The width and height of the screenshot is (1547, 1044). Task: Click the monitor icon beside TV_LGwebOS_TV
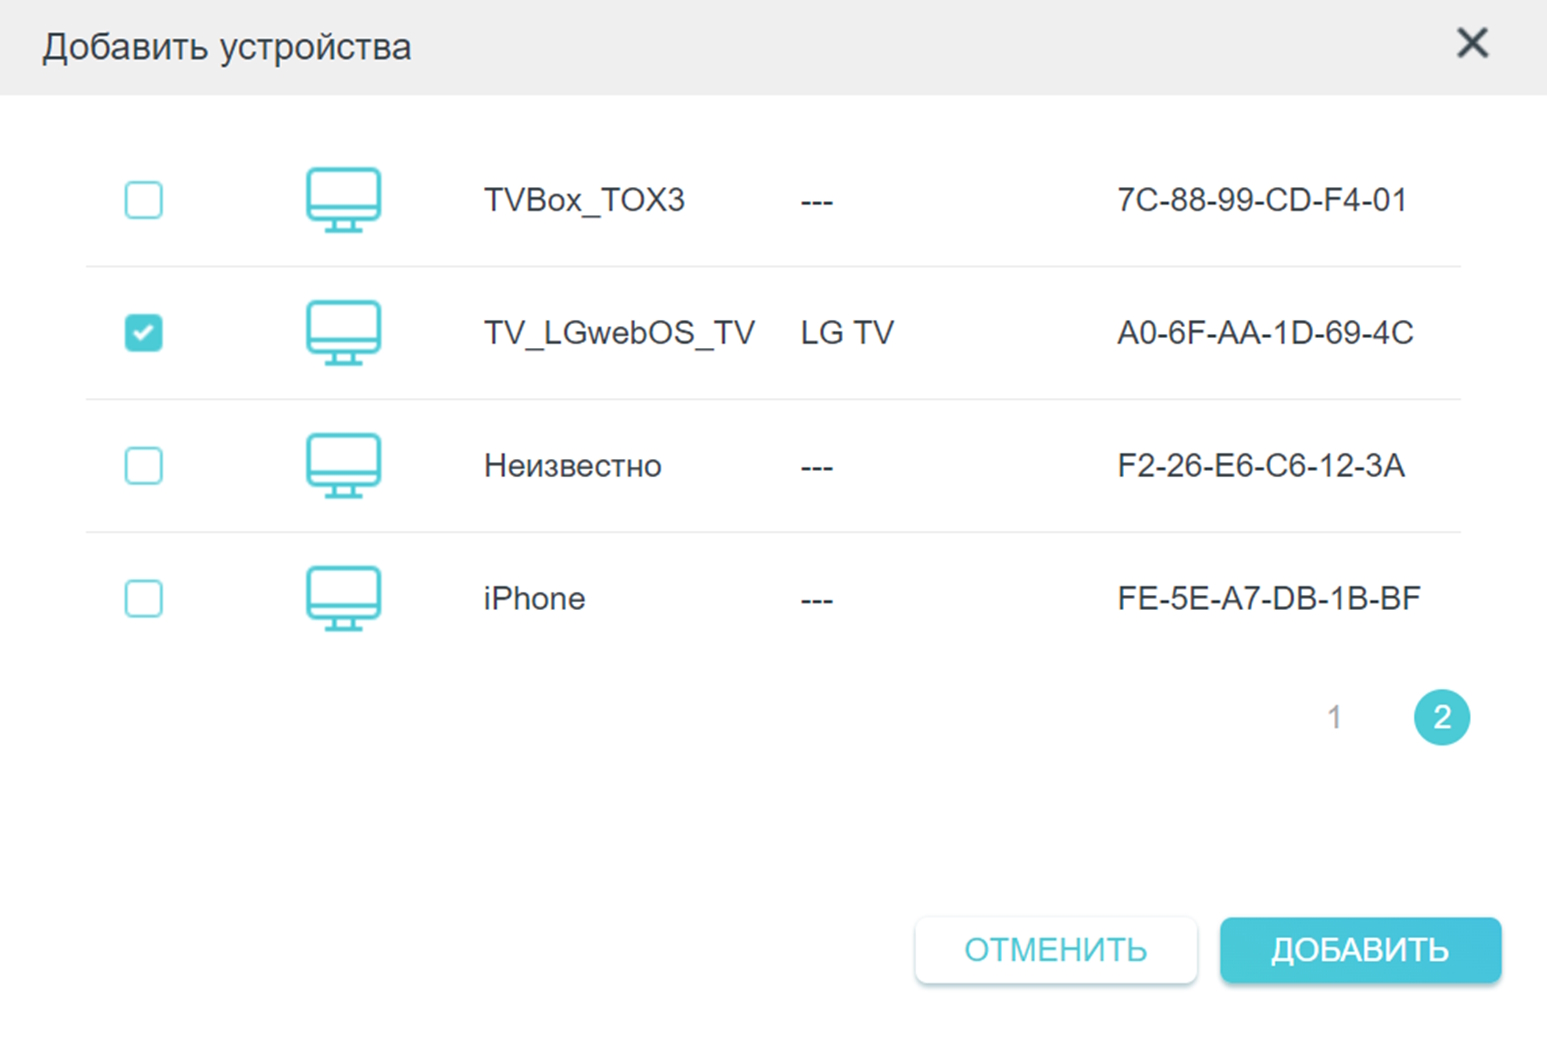pyautogui.click(x=343, y=333)
